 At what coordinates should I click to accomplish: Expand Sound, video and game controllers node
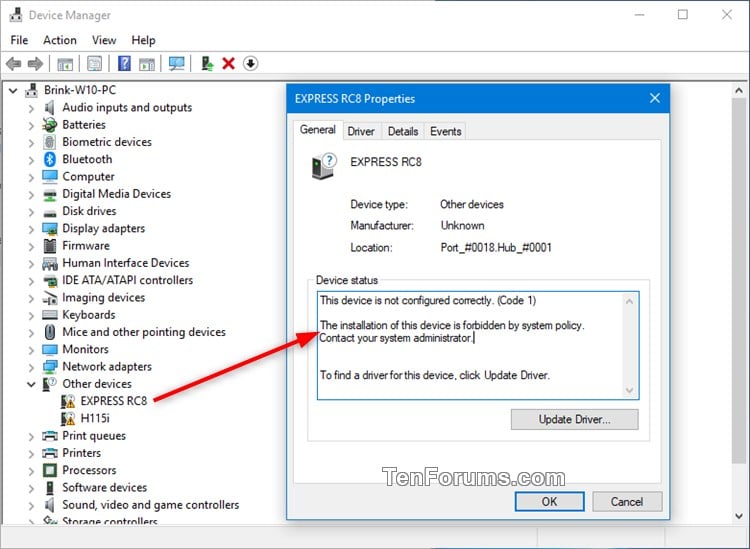[x=31, y=505]
